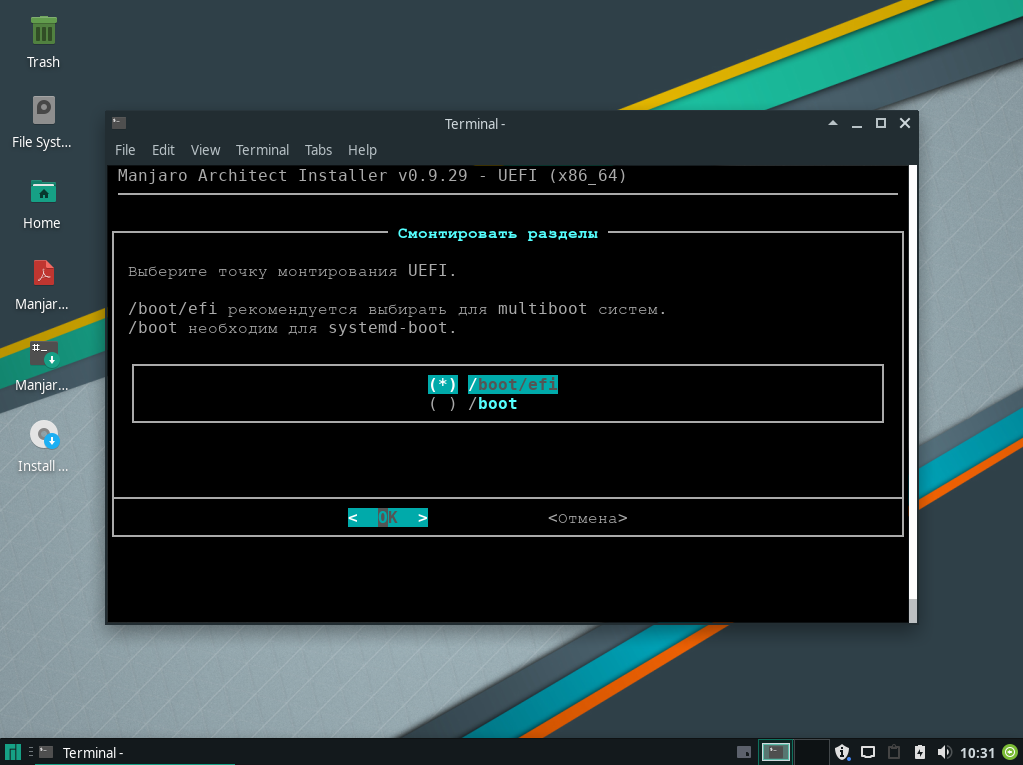Select the /boot/efi mount point option
Viewport: 1023px width, 765px height.
point(493,384)
